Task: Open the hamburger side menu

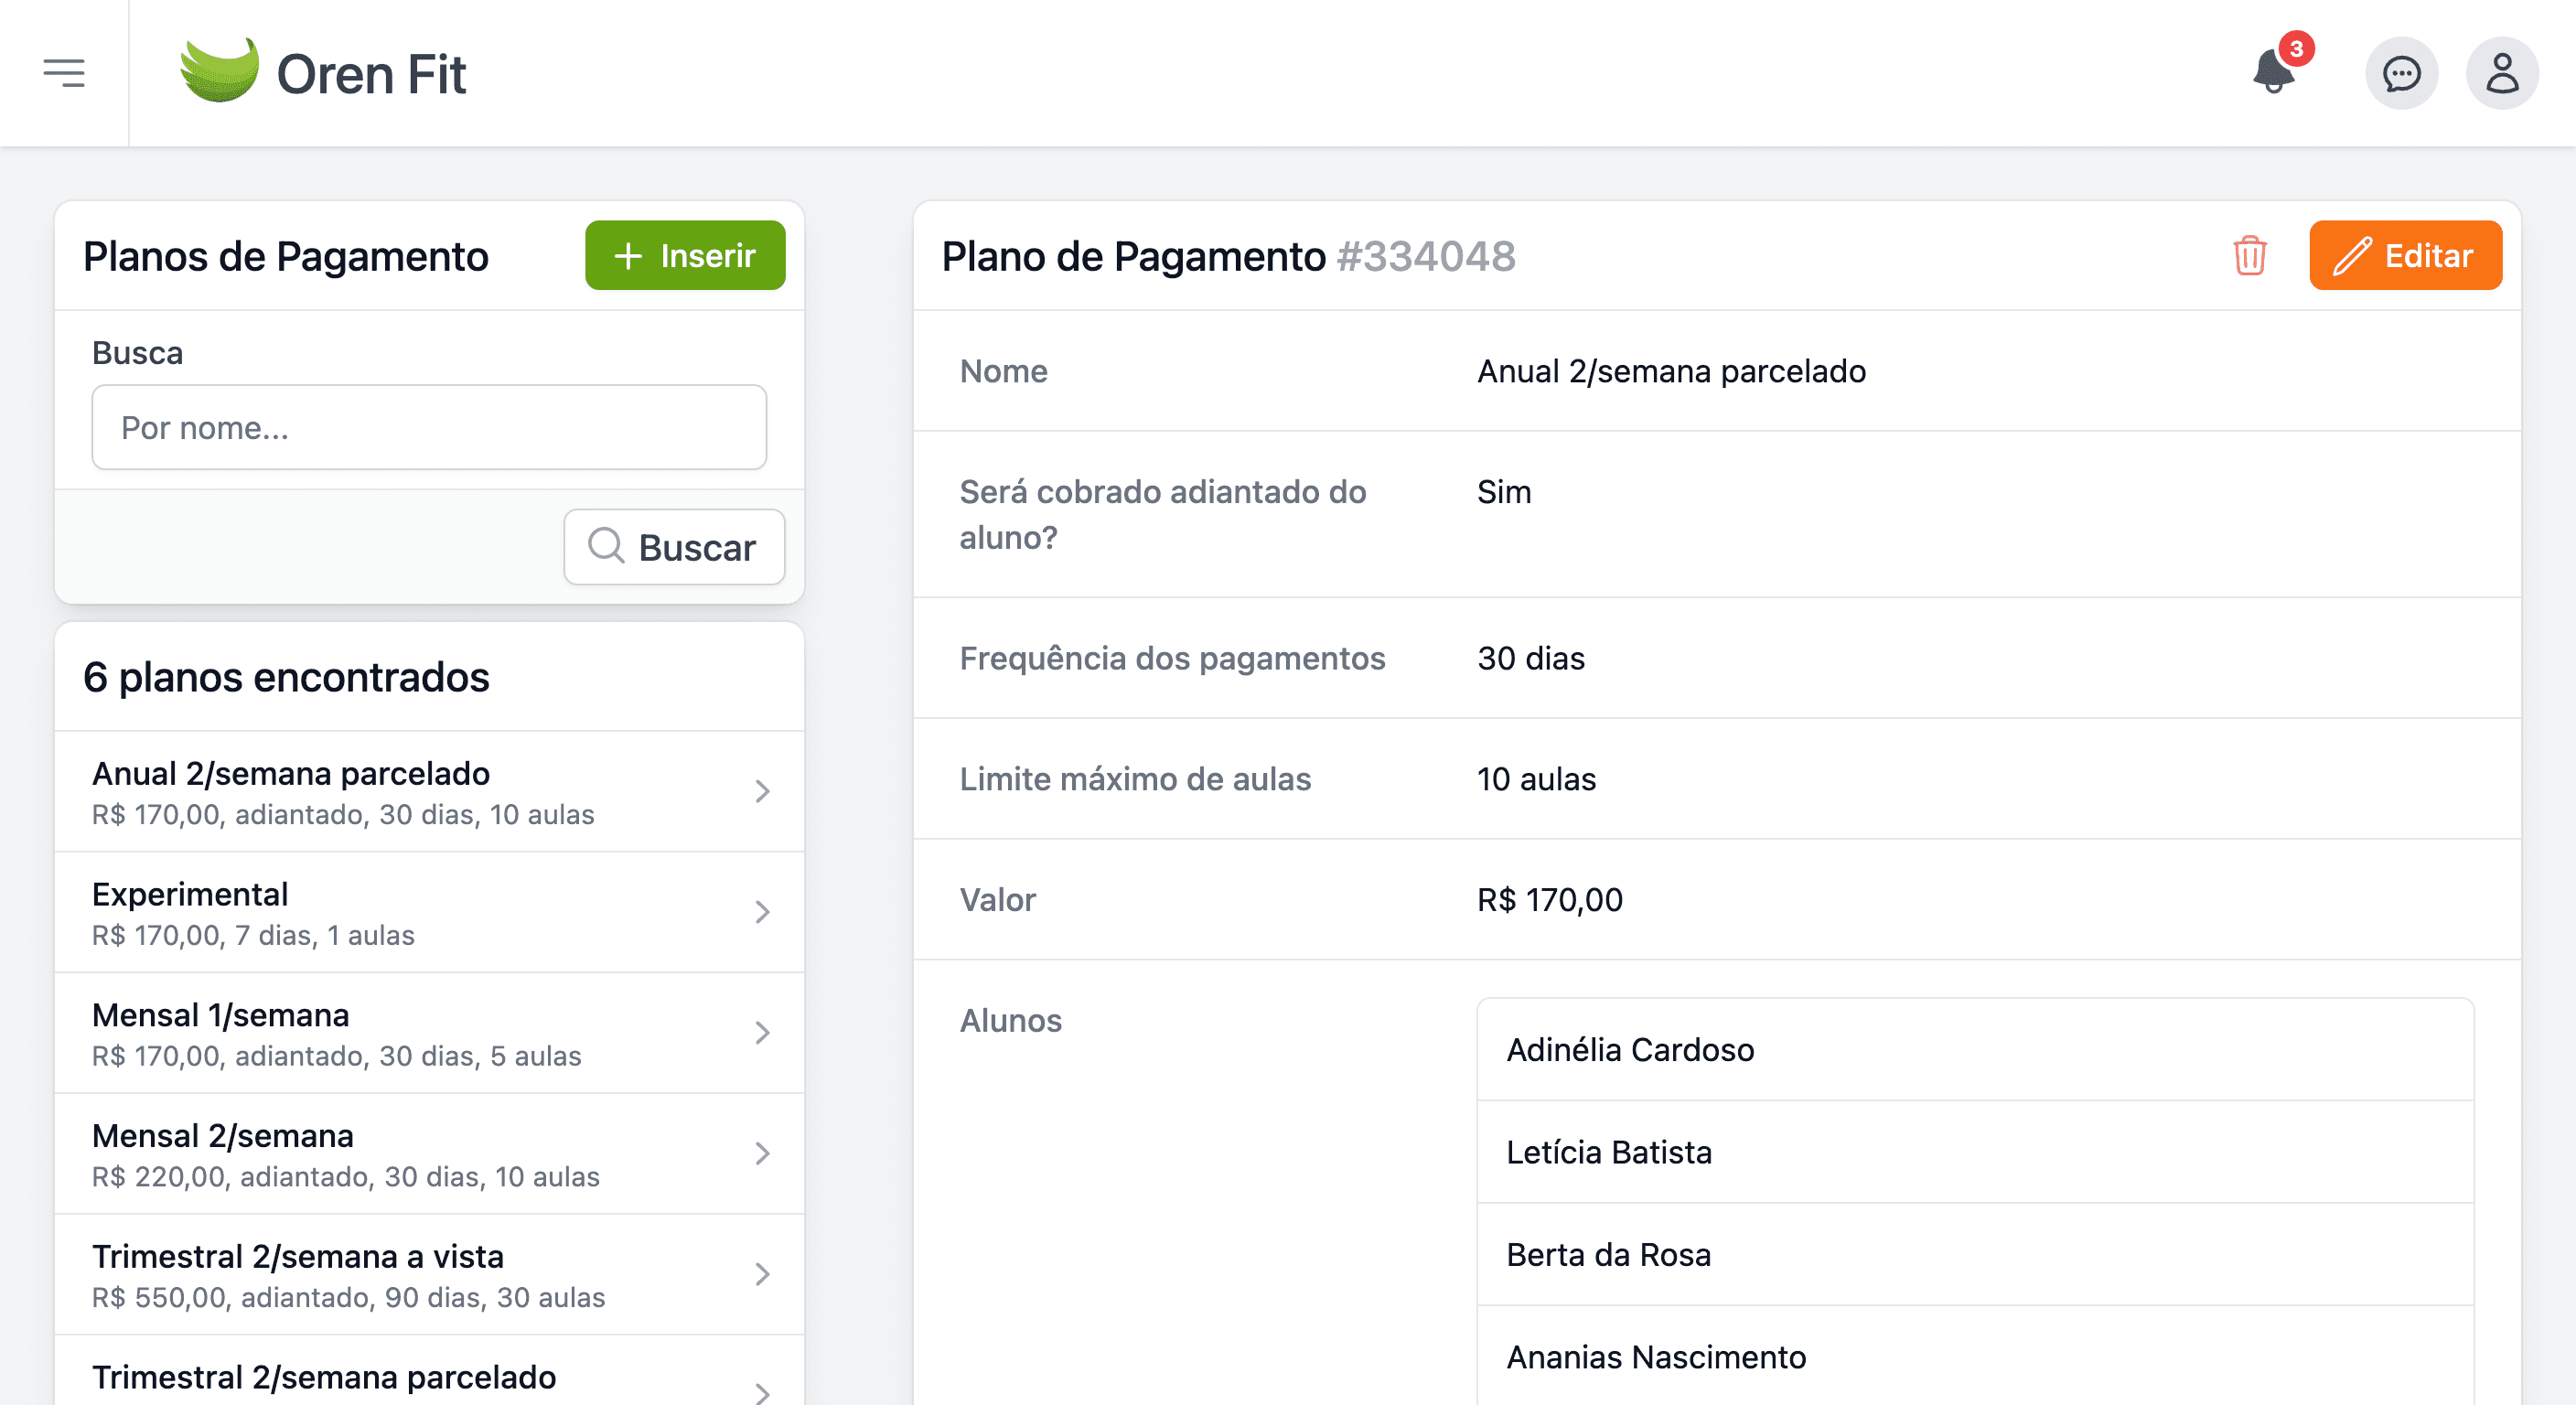Action: point(64,73)
